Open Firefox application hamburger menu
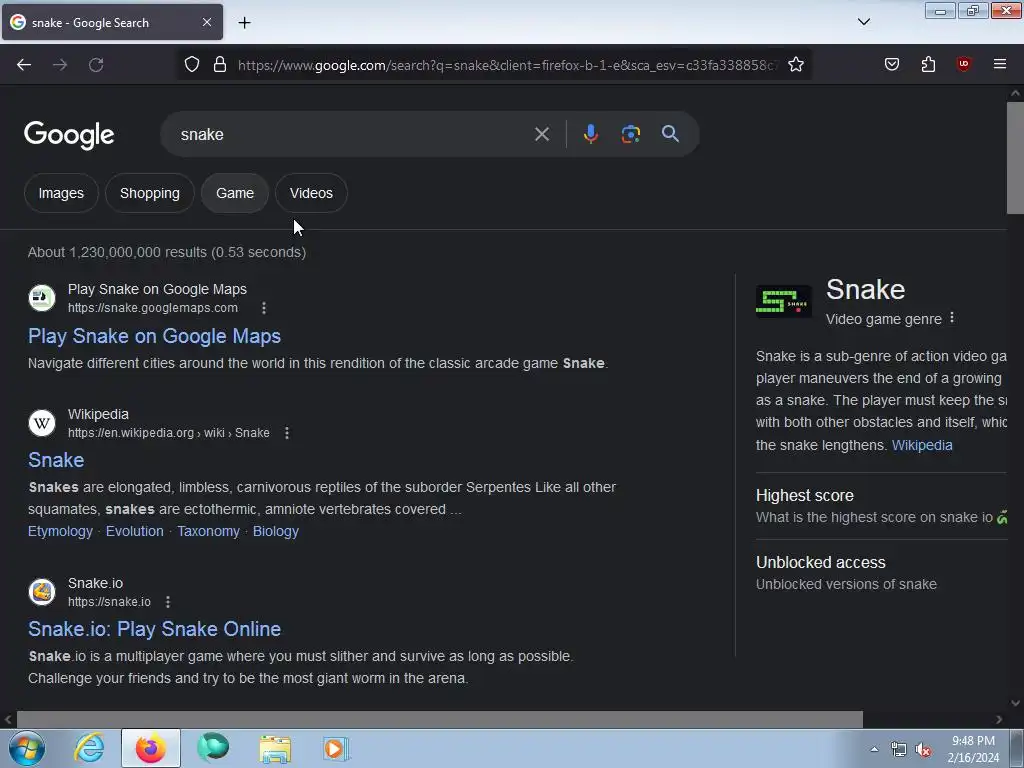This screenshot has height=768, width=1024. point(1000,64)
